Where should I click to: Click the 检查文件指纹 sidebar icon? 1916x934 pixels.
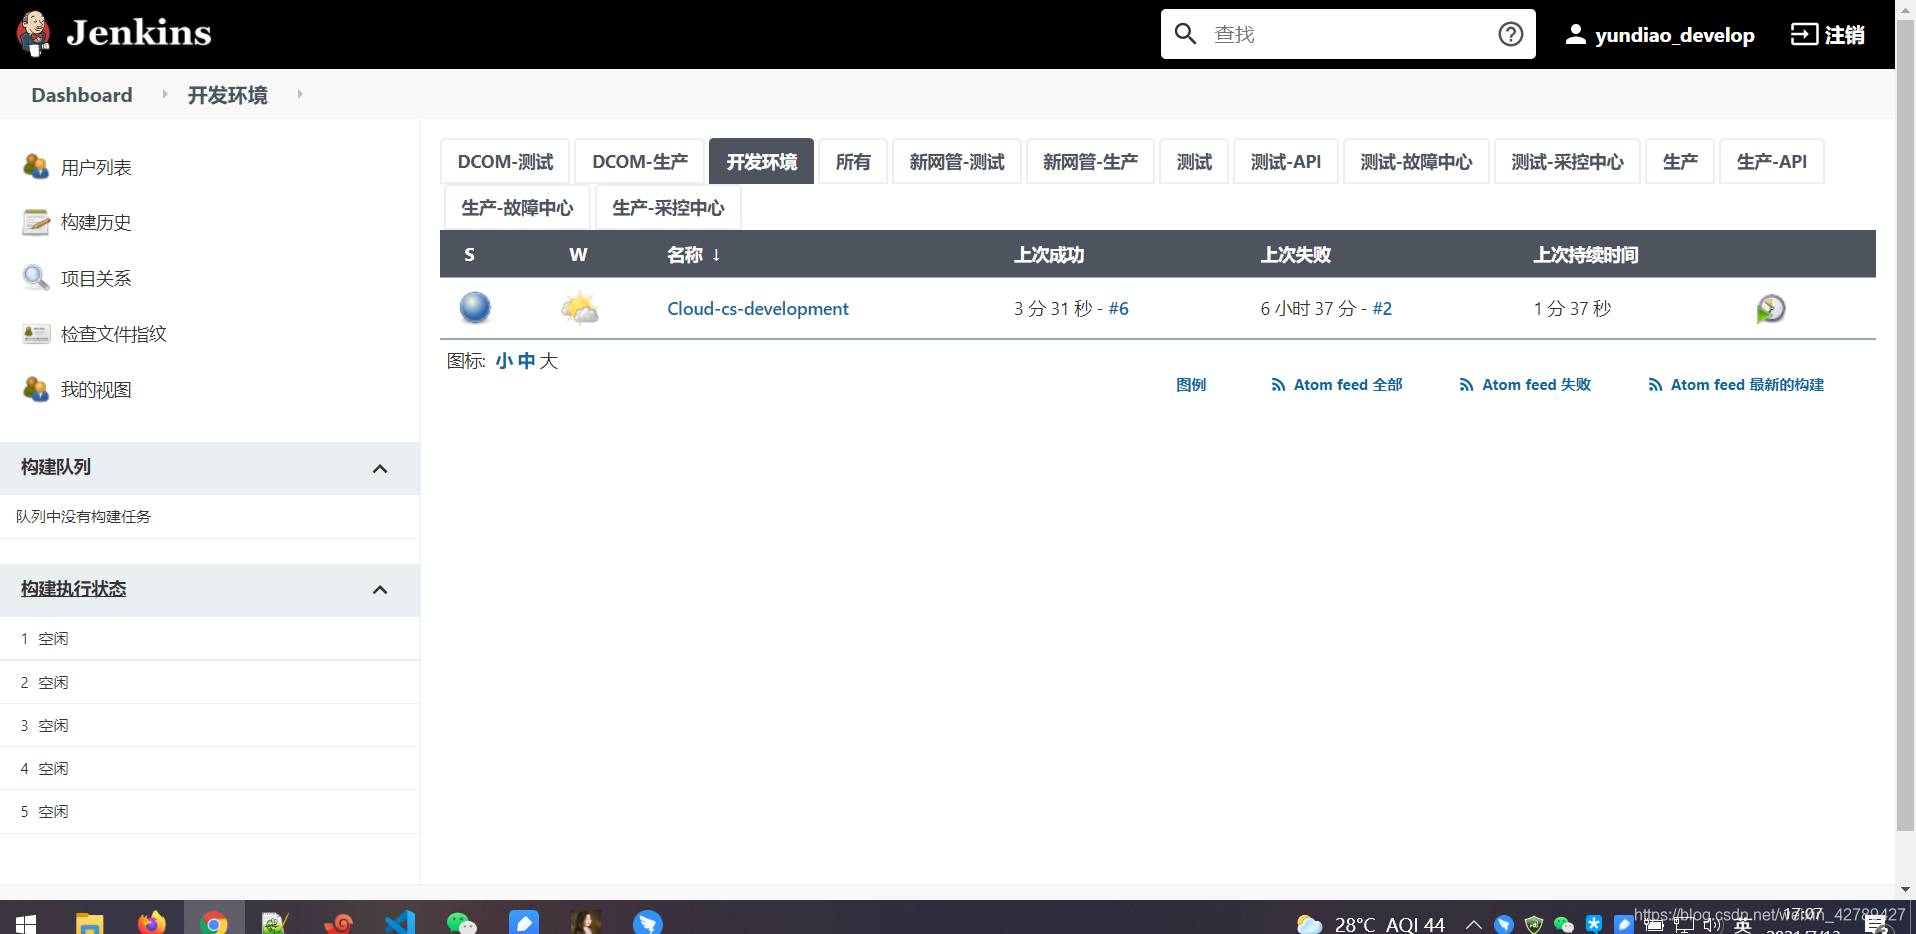point(36,333)
